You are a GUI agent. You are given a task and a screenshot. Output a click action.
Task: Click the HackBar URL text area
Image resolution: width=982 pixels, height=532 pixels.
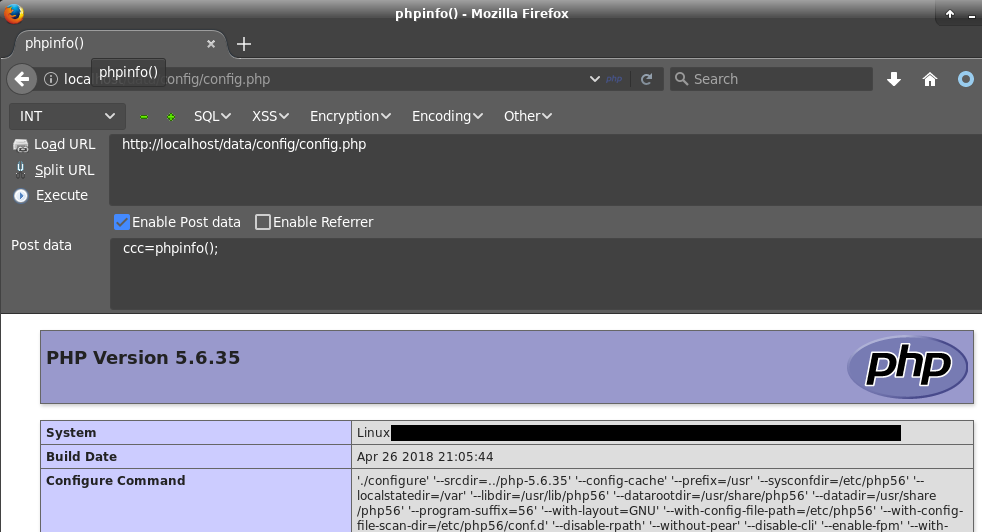coord(545,170)
